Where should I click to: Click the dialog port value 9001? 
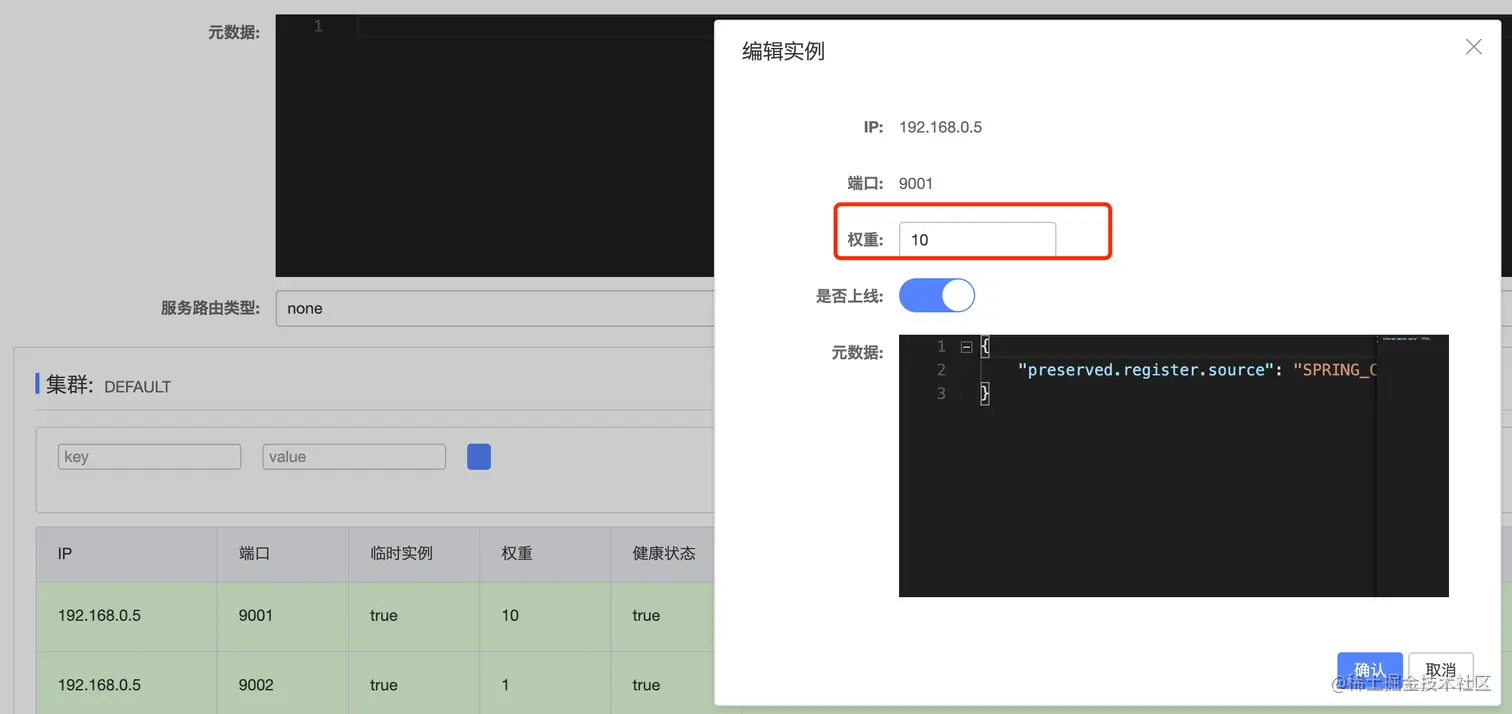pos(916,183)
